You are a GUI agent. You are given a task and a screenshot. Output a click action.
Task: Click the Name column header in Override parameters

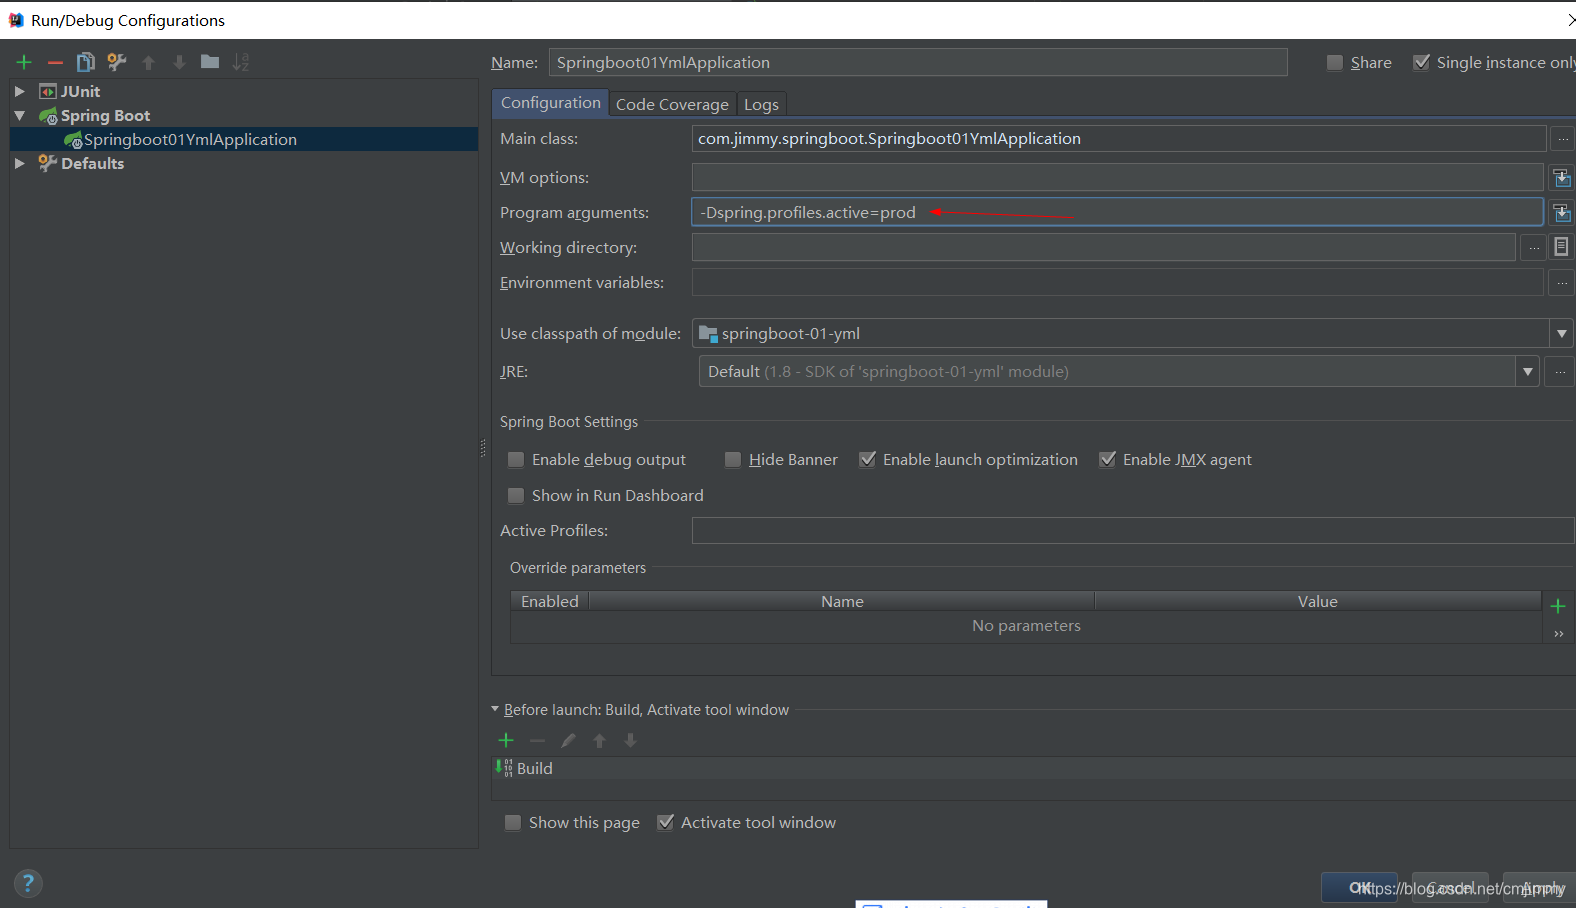[x=842, y=601]
